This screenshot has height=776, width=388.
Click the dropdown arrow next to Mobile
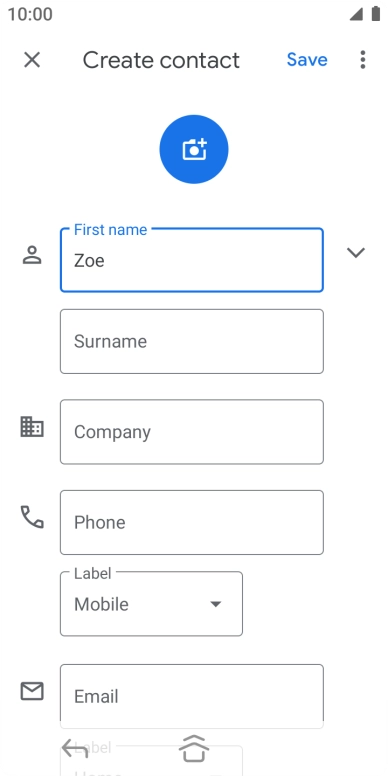(x=215, y=604)
